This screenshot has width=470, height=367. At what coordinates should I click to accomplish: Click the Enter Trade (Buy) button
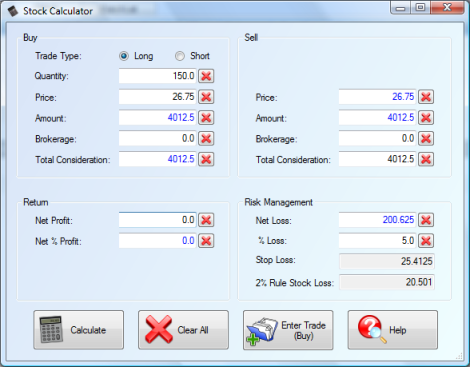[288, 330]
